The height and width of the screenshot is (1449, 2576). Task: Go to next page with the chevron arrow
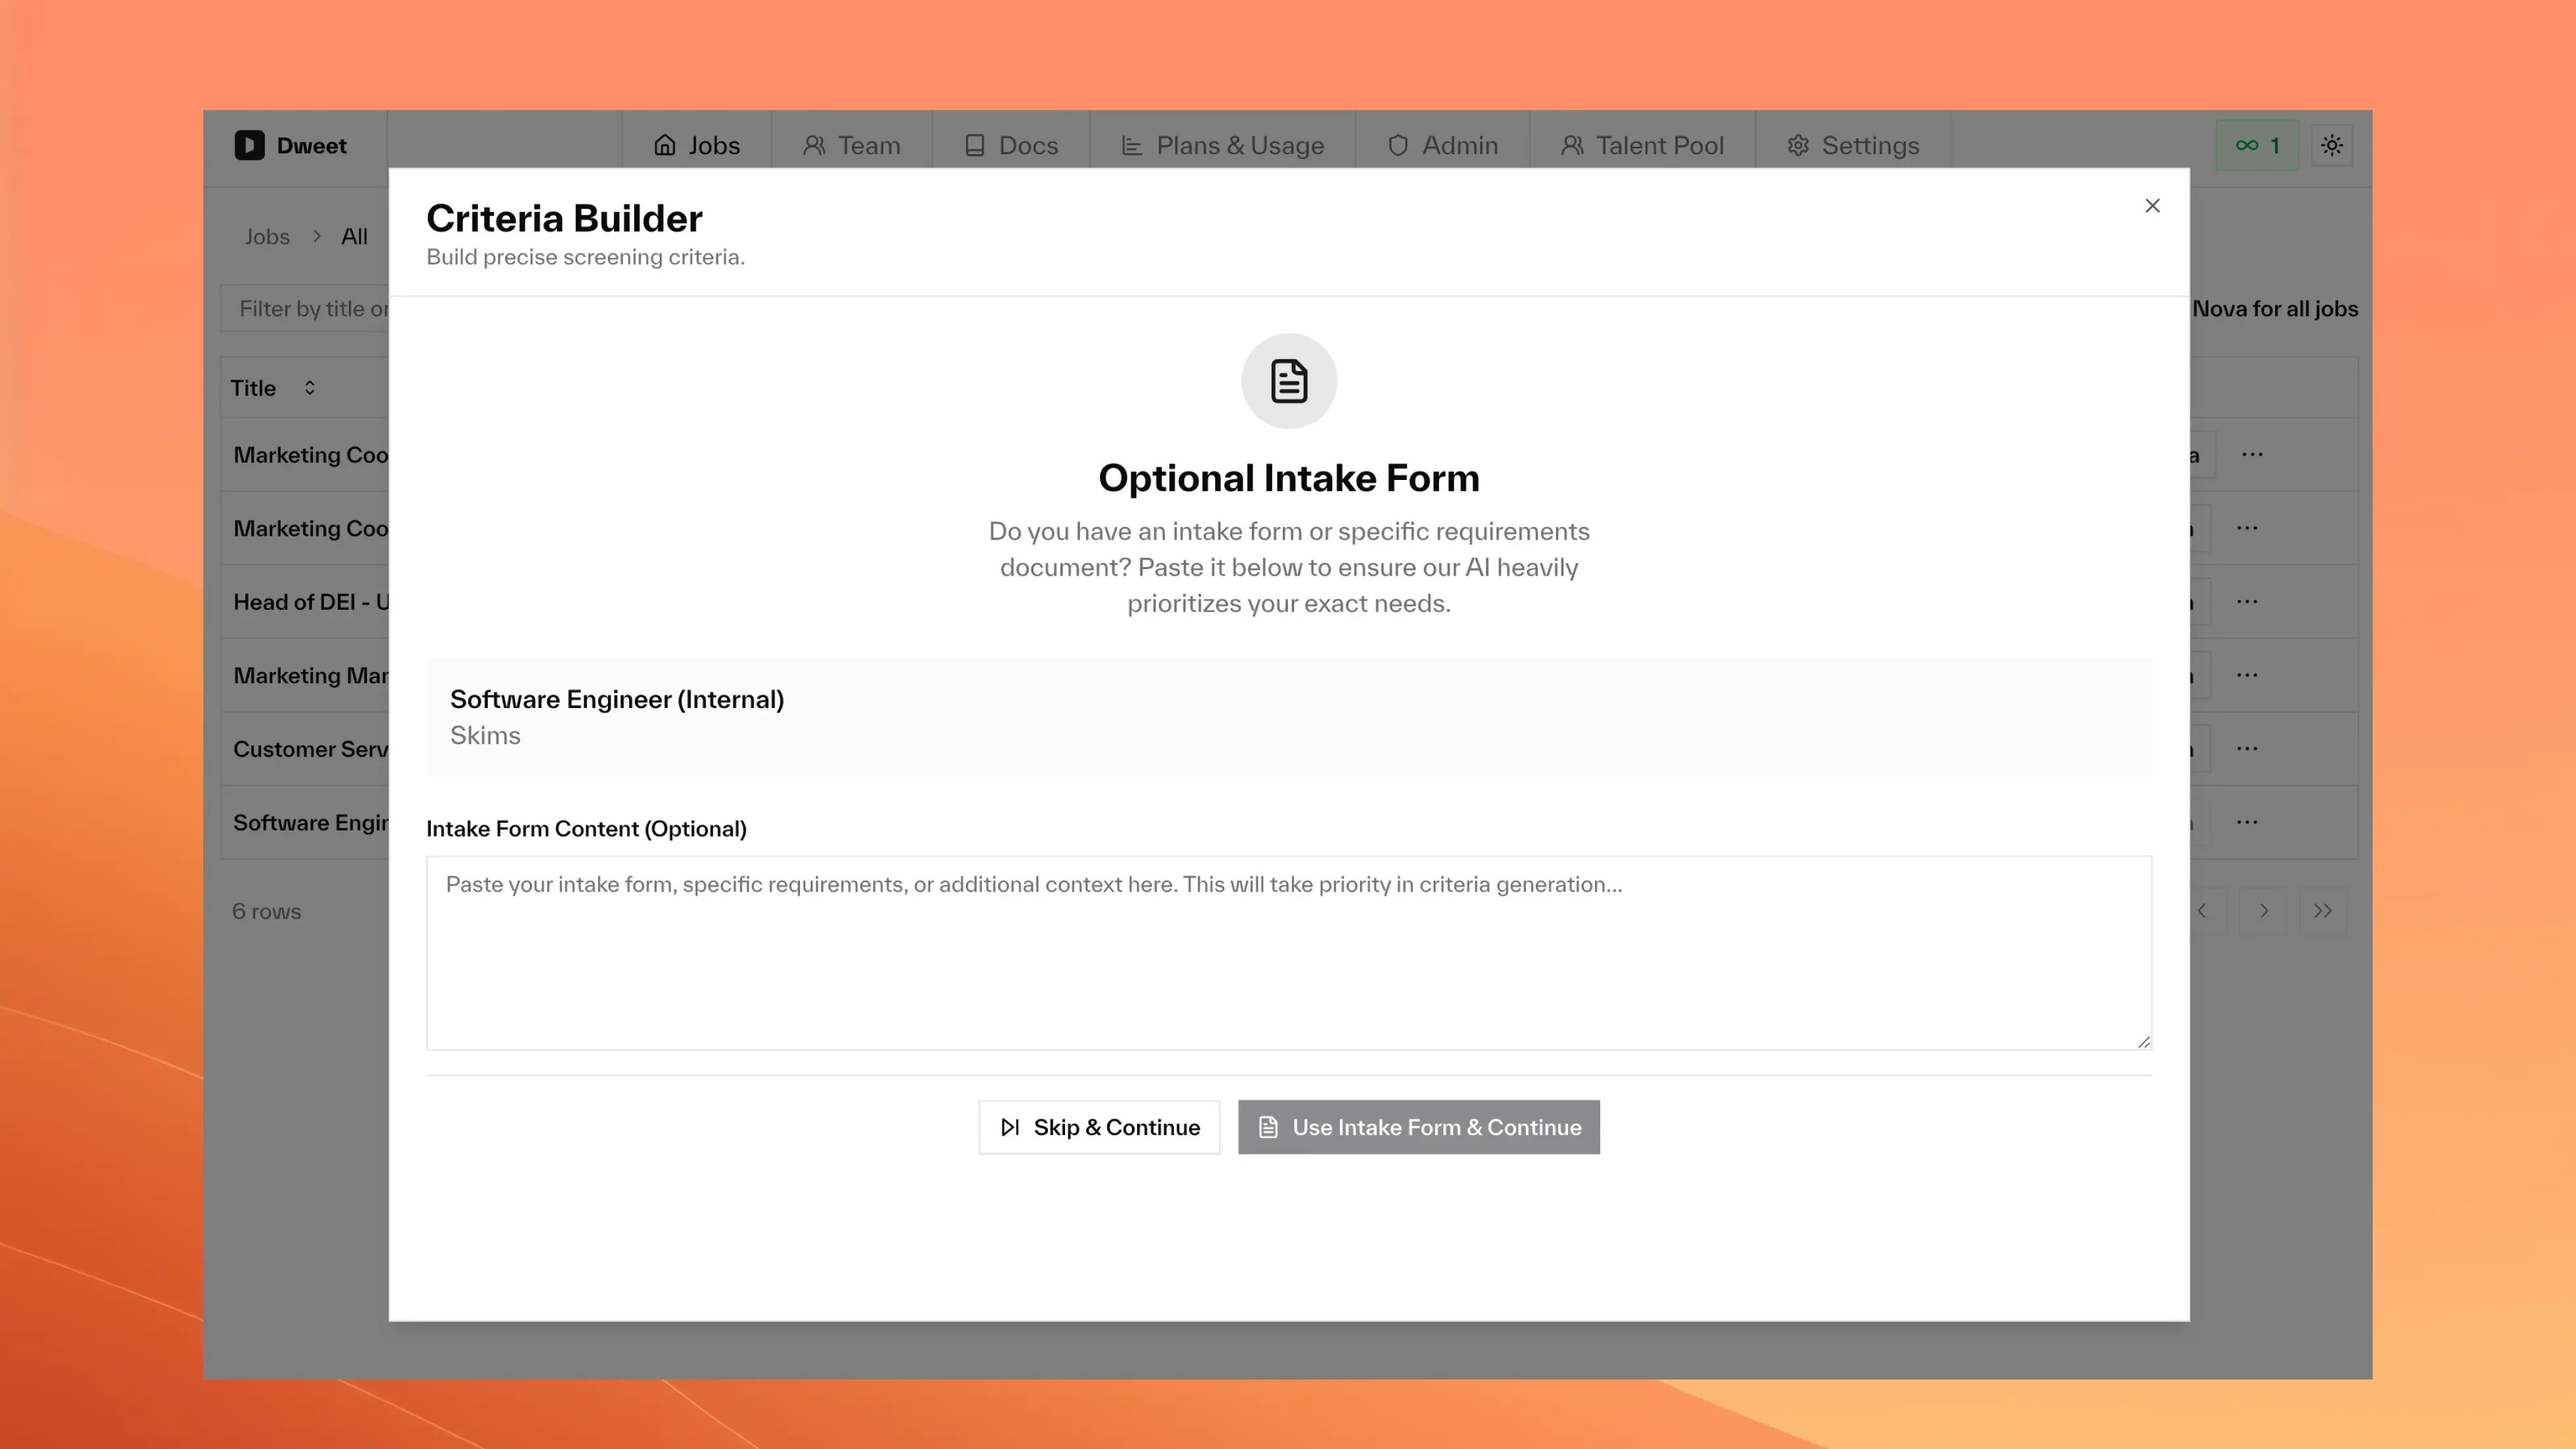pos(2263,911)
